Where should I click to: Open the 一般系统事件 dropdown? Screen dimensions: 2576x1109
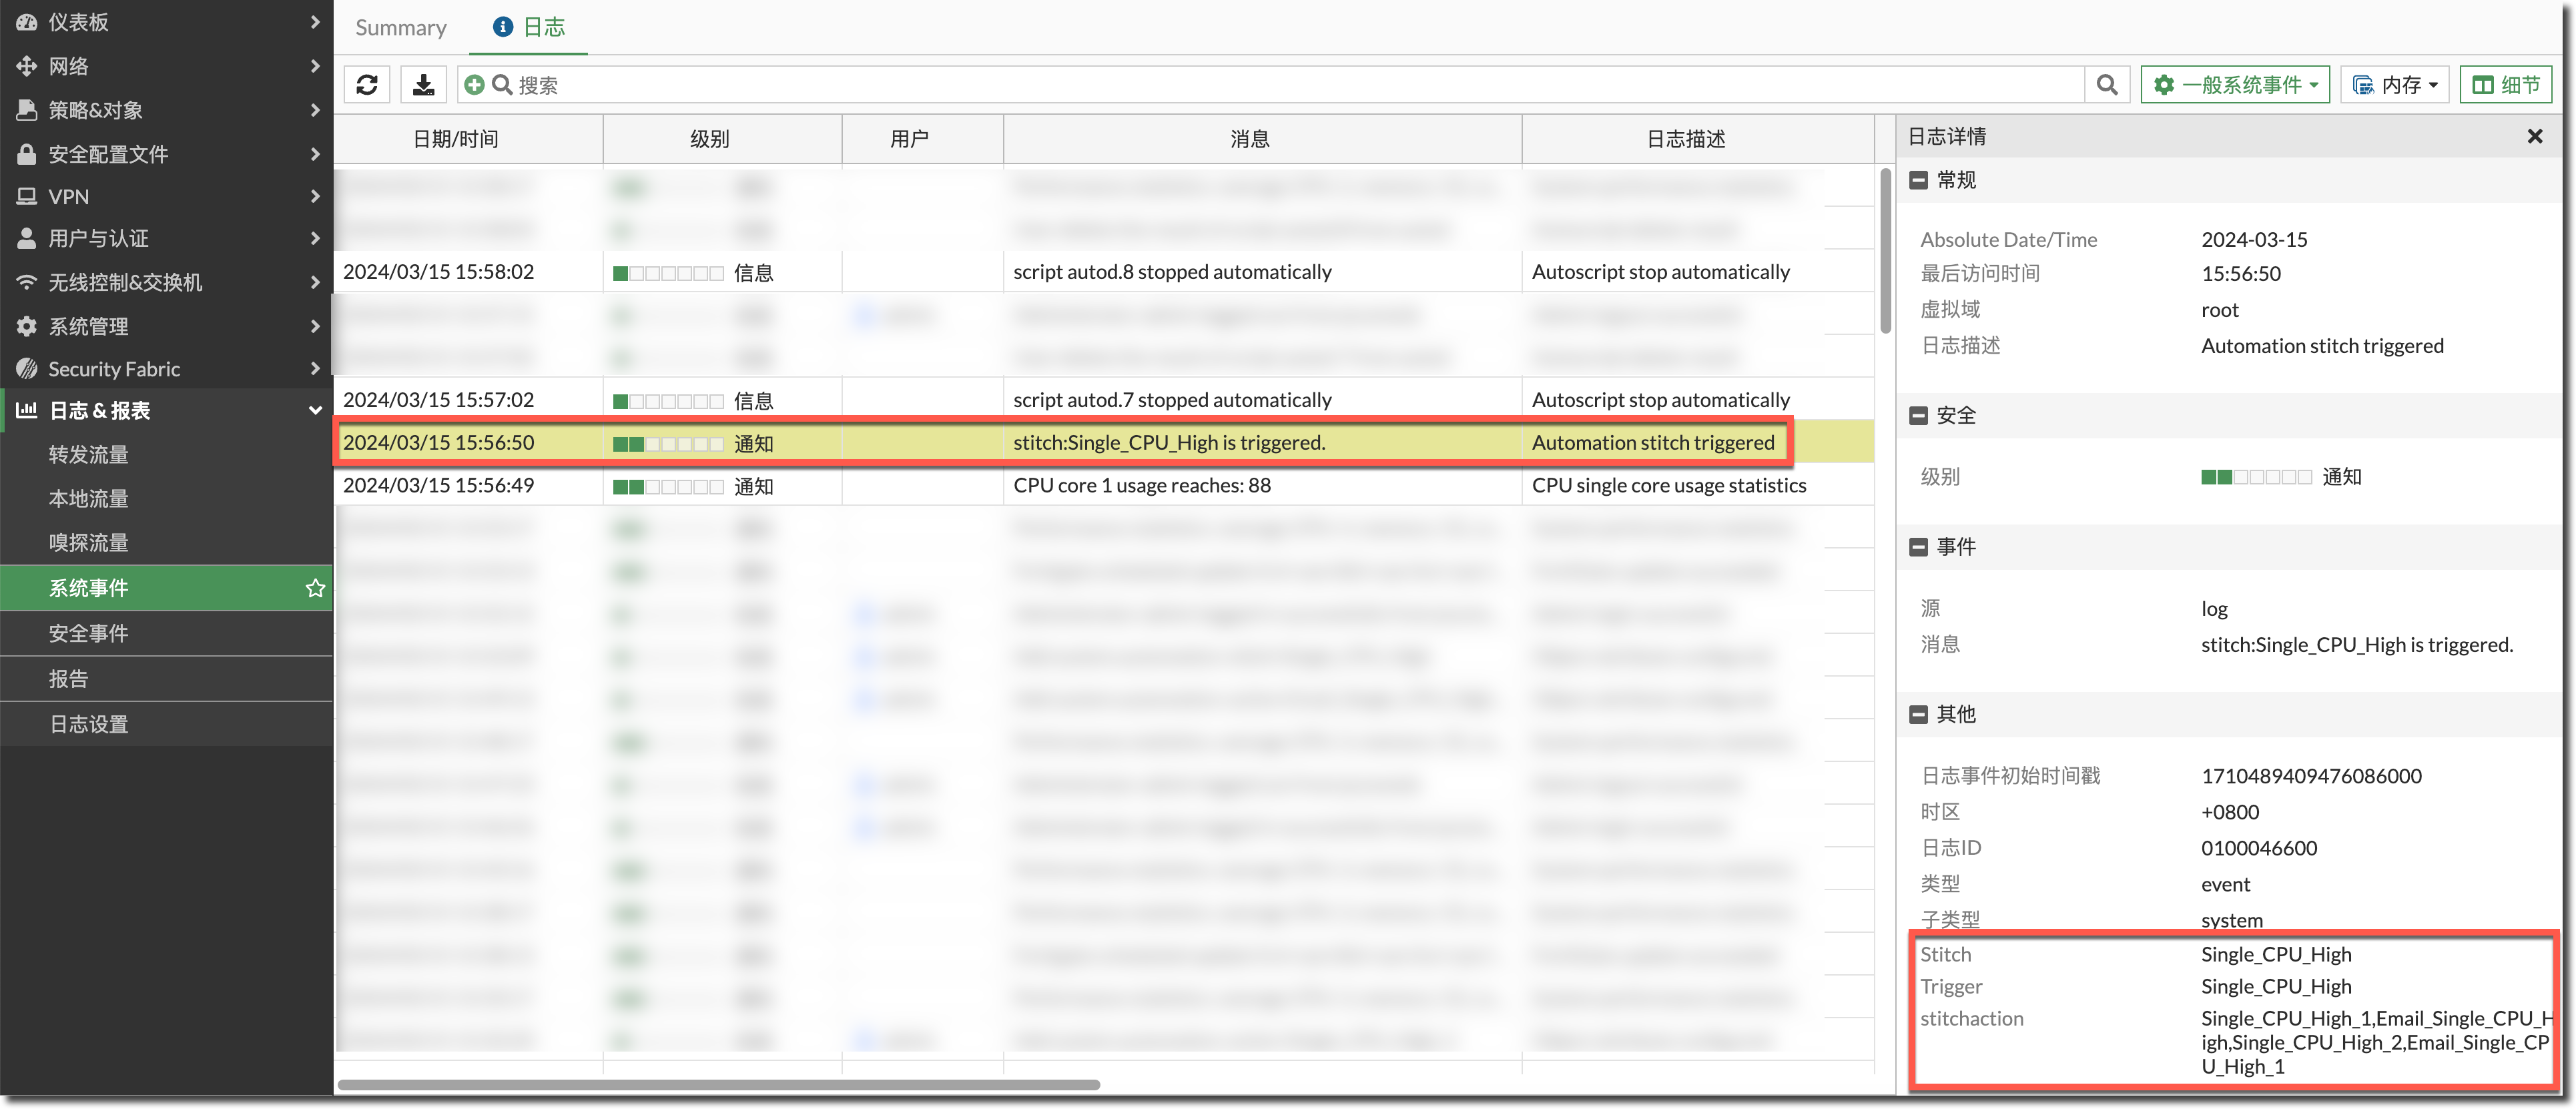tap(2234, 85)
